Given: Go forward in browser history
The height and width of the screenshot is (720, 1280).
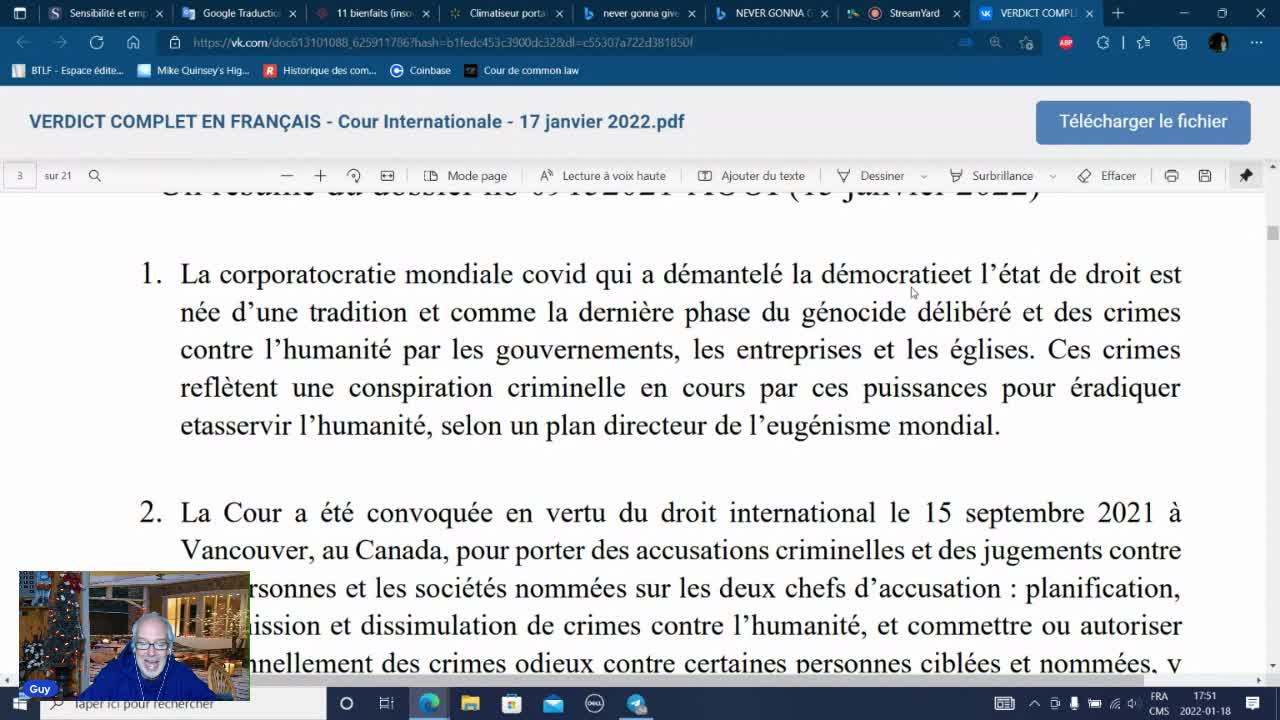Looking at the screenshot, I should [60, 43].
